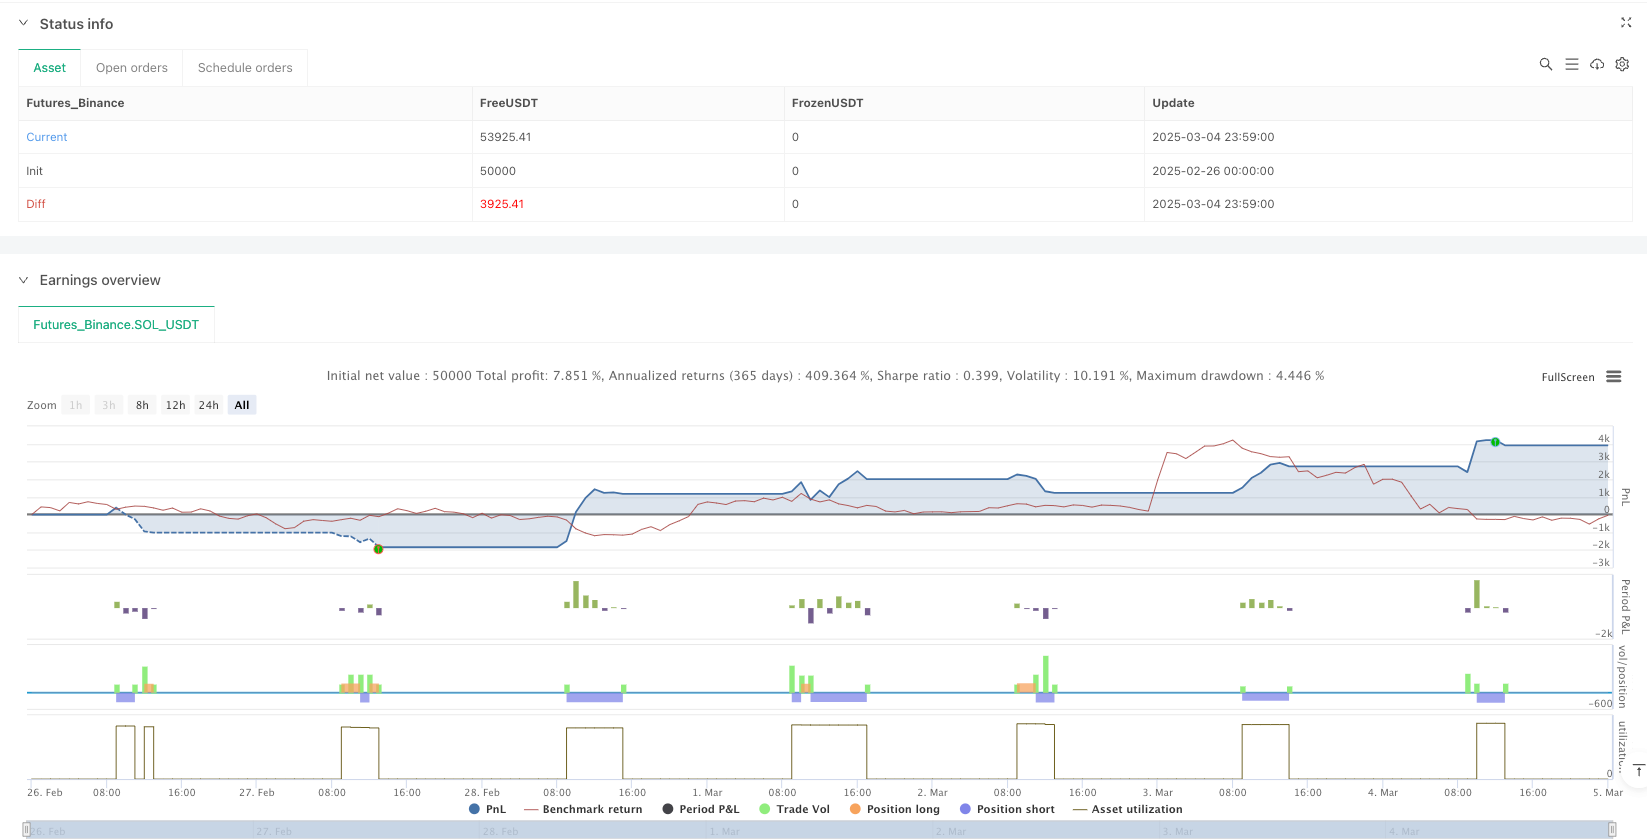This screenshot has width=1647, height=839.
Task: Toggle the Position long legend series
Action: tap(895, 809)
